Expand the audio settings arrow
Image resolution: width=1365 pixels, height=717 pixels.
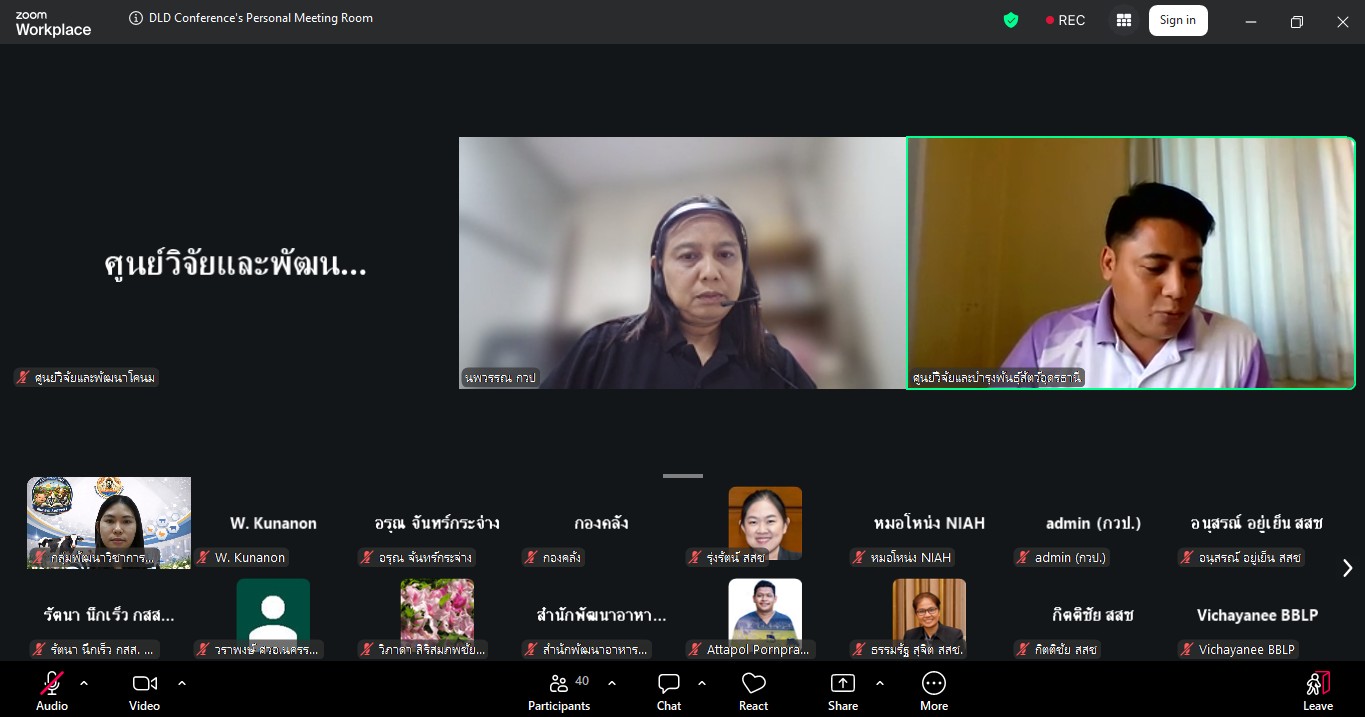pyautogui.click(x=84, y=683)
